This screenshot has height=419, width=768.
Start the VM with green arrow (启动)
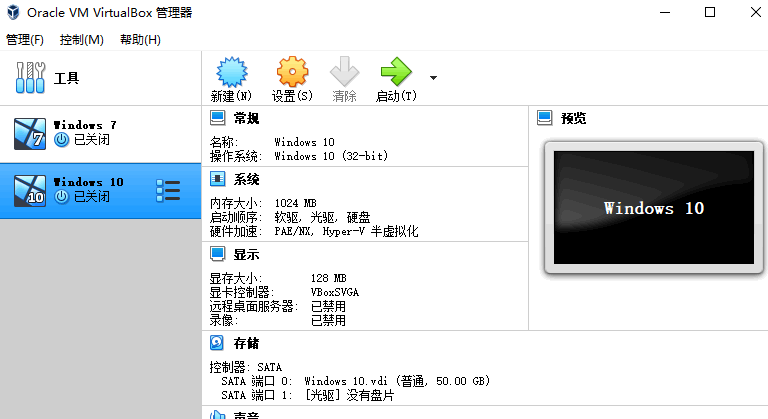tap(396, 72)
